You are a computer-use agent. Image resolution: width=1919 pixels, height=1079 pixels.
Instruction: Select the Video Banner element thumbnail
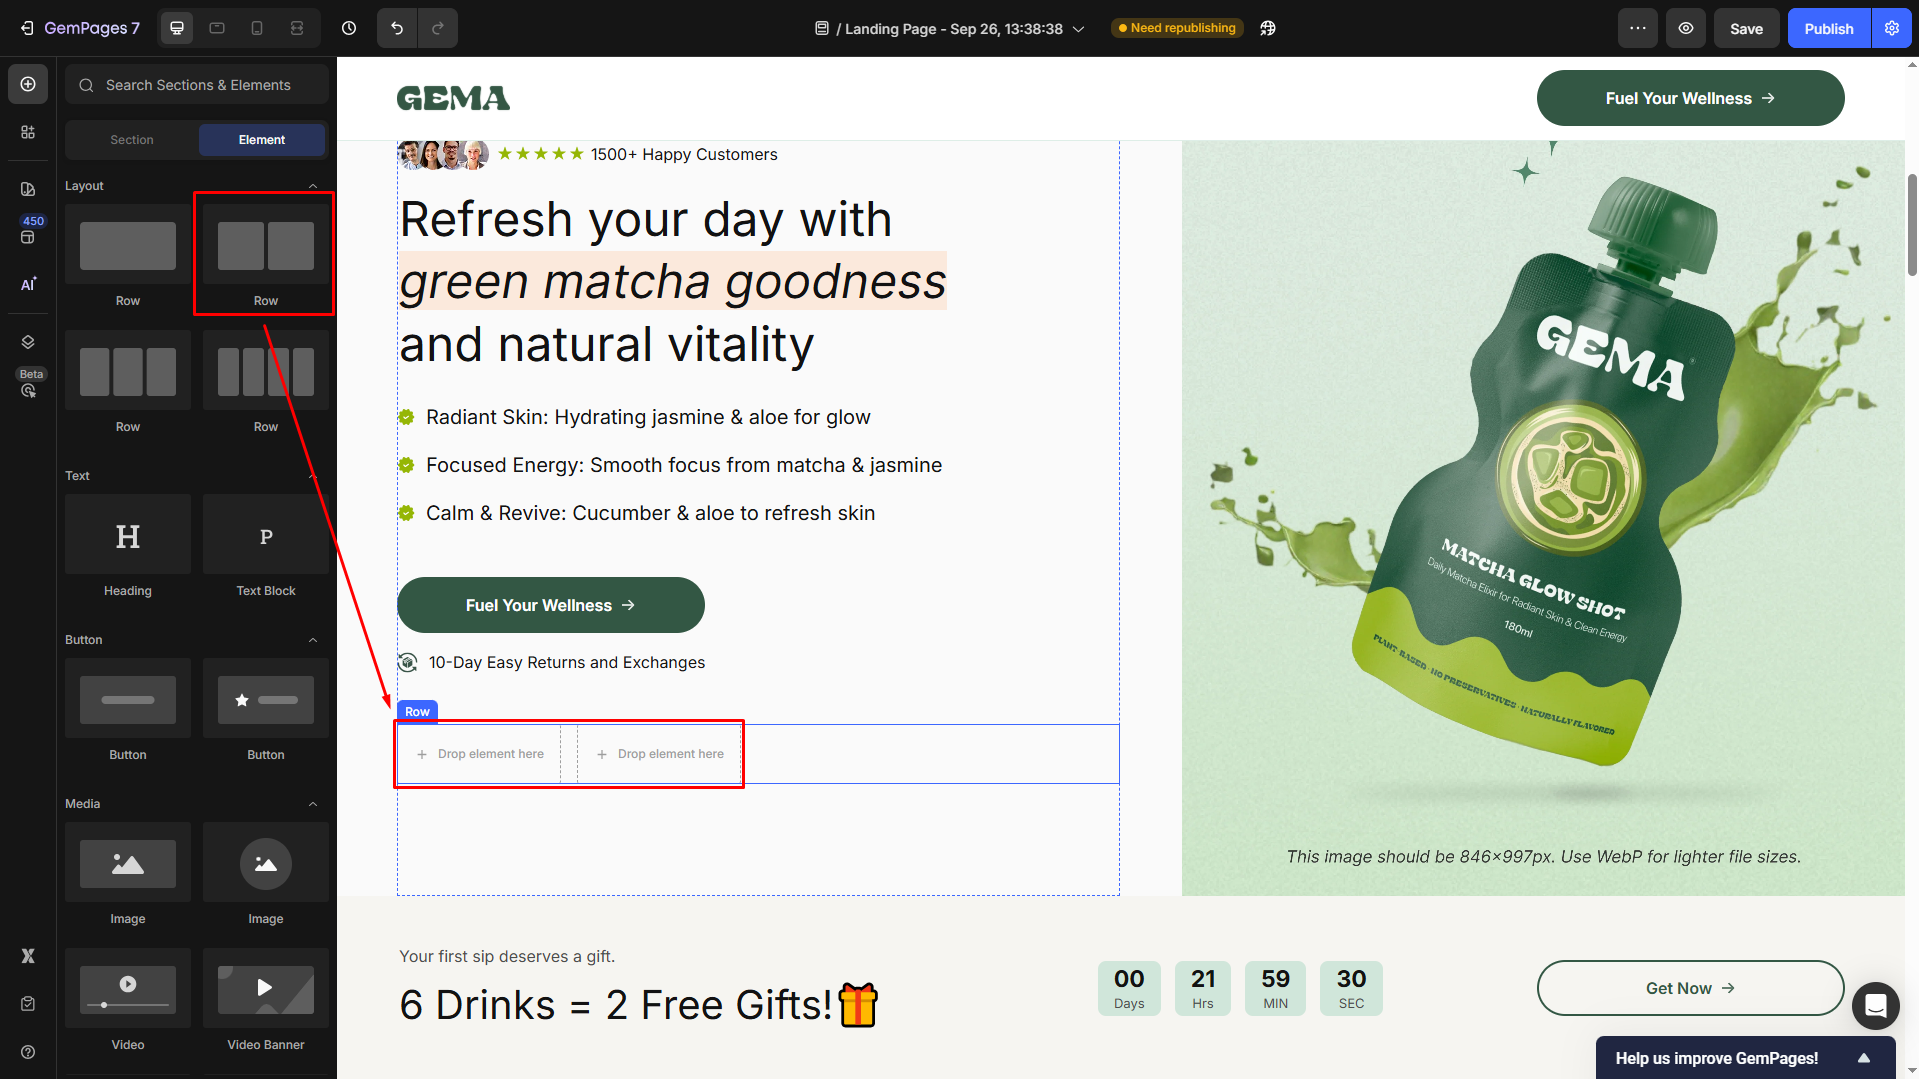click(x=266, y=989)
